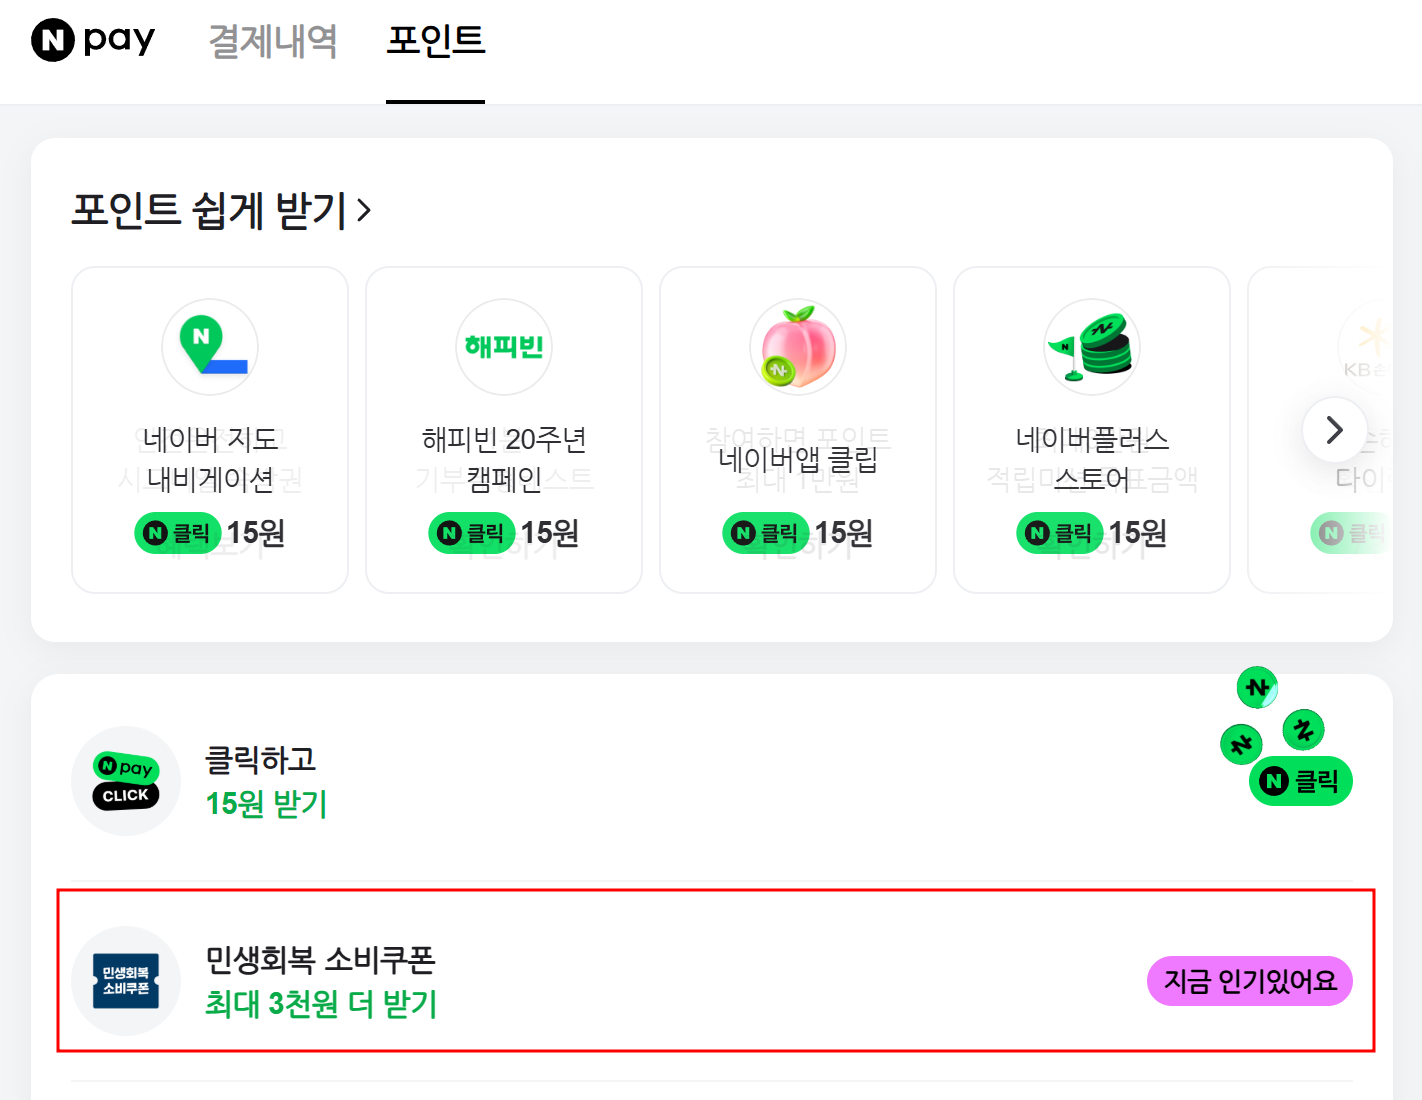Open the next cards with right chevron arrow
The width and height of the screenshot is (1422, 1100).
pos(1334,430)
